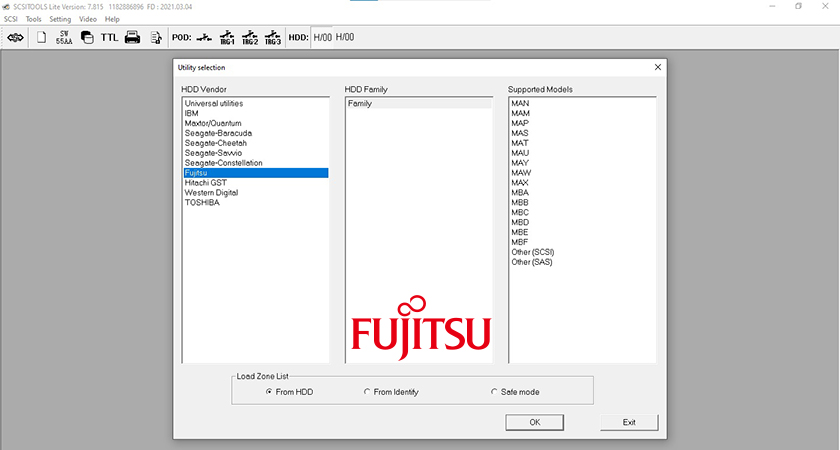840x450 pixels.
Task: Select the highlighted Fujitsu vendor
Action: 256,173
